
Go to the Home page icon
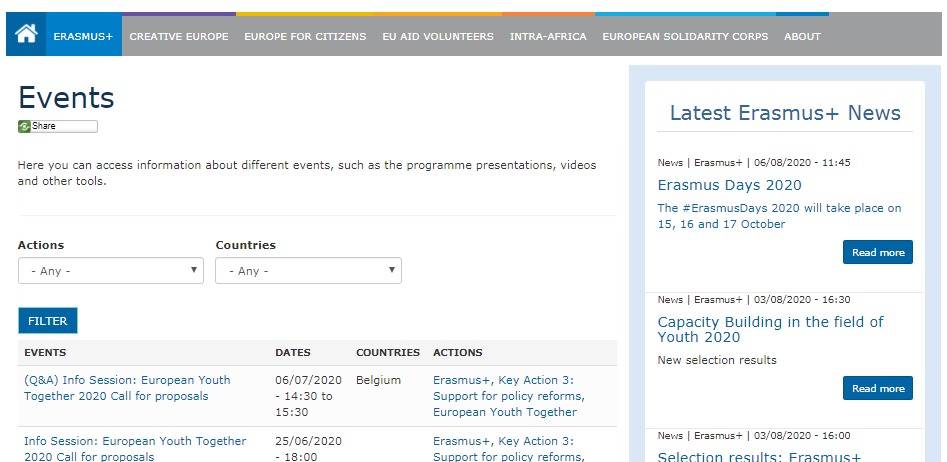[x=26, y=34]
